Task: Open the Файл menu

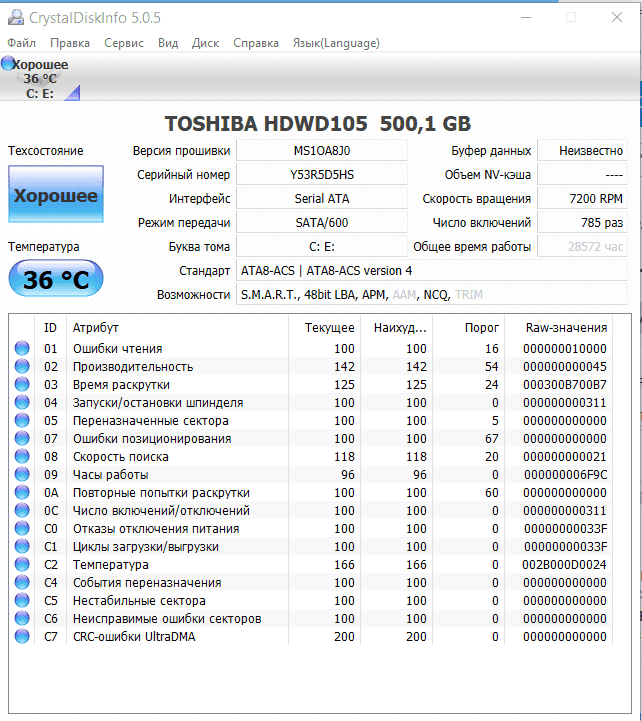Action: (21, 43)
